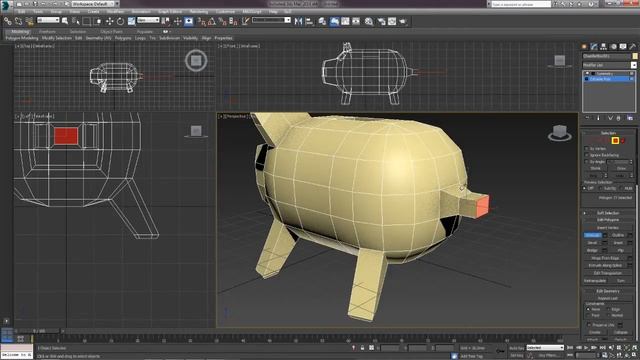Viewport: 640px width, 360px height.
Task: Expand the Soft Selection rollout
Action: (608, 213)
